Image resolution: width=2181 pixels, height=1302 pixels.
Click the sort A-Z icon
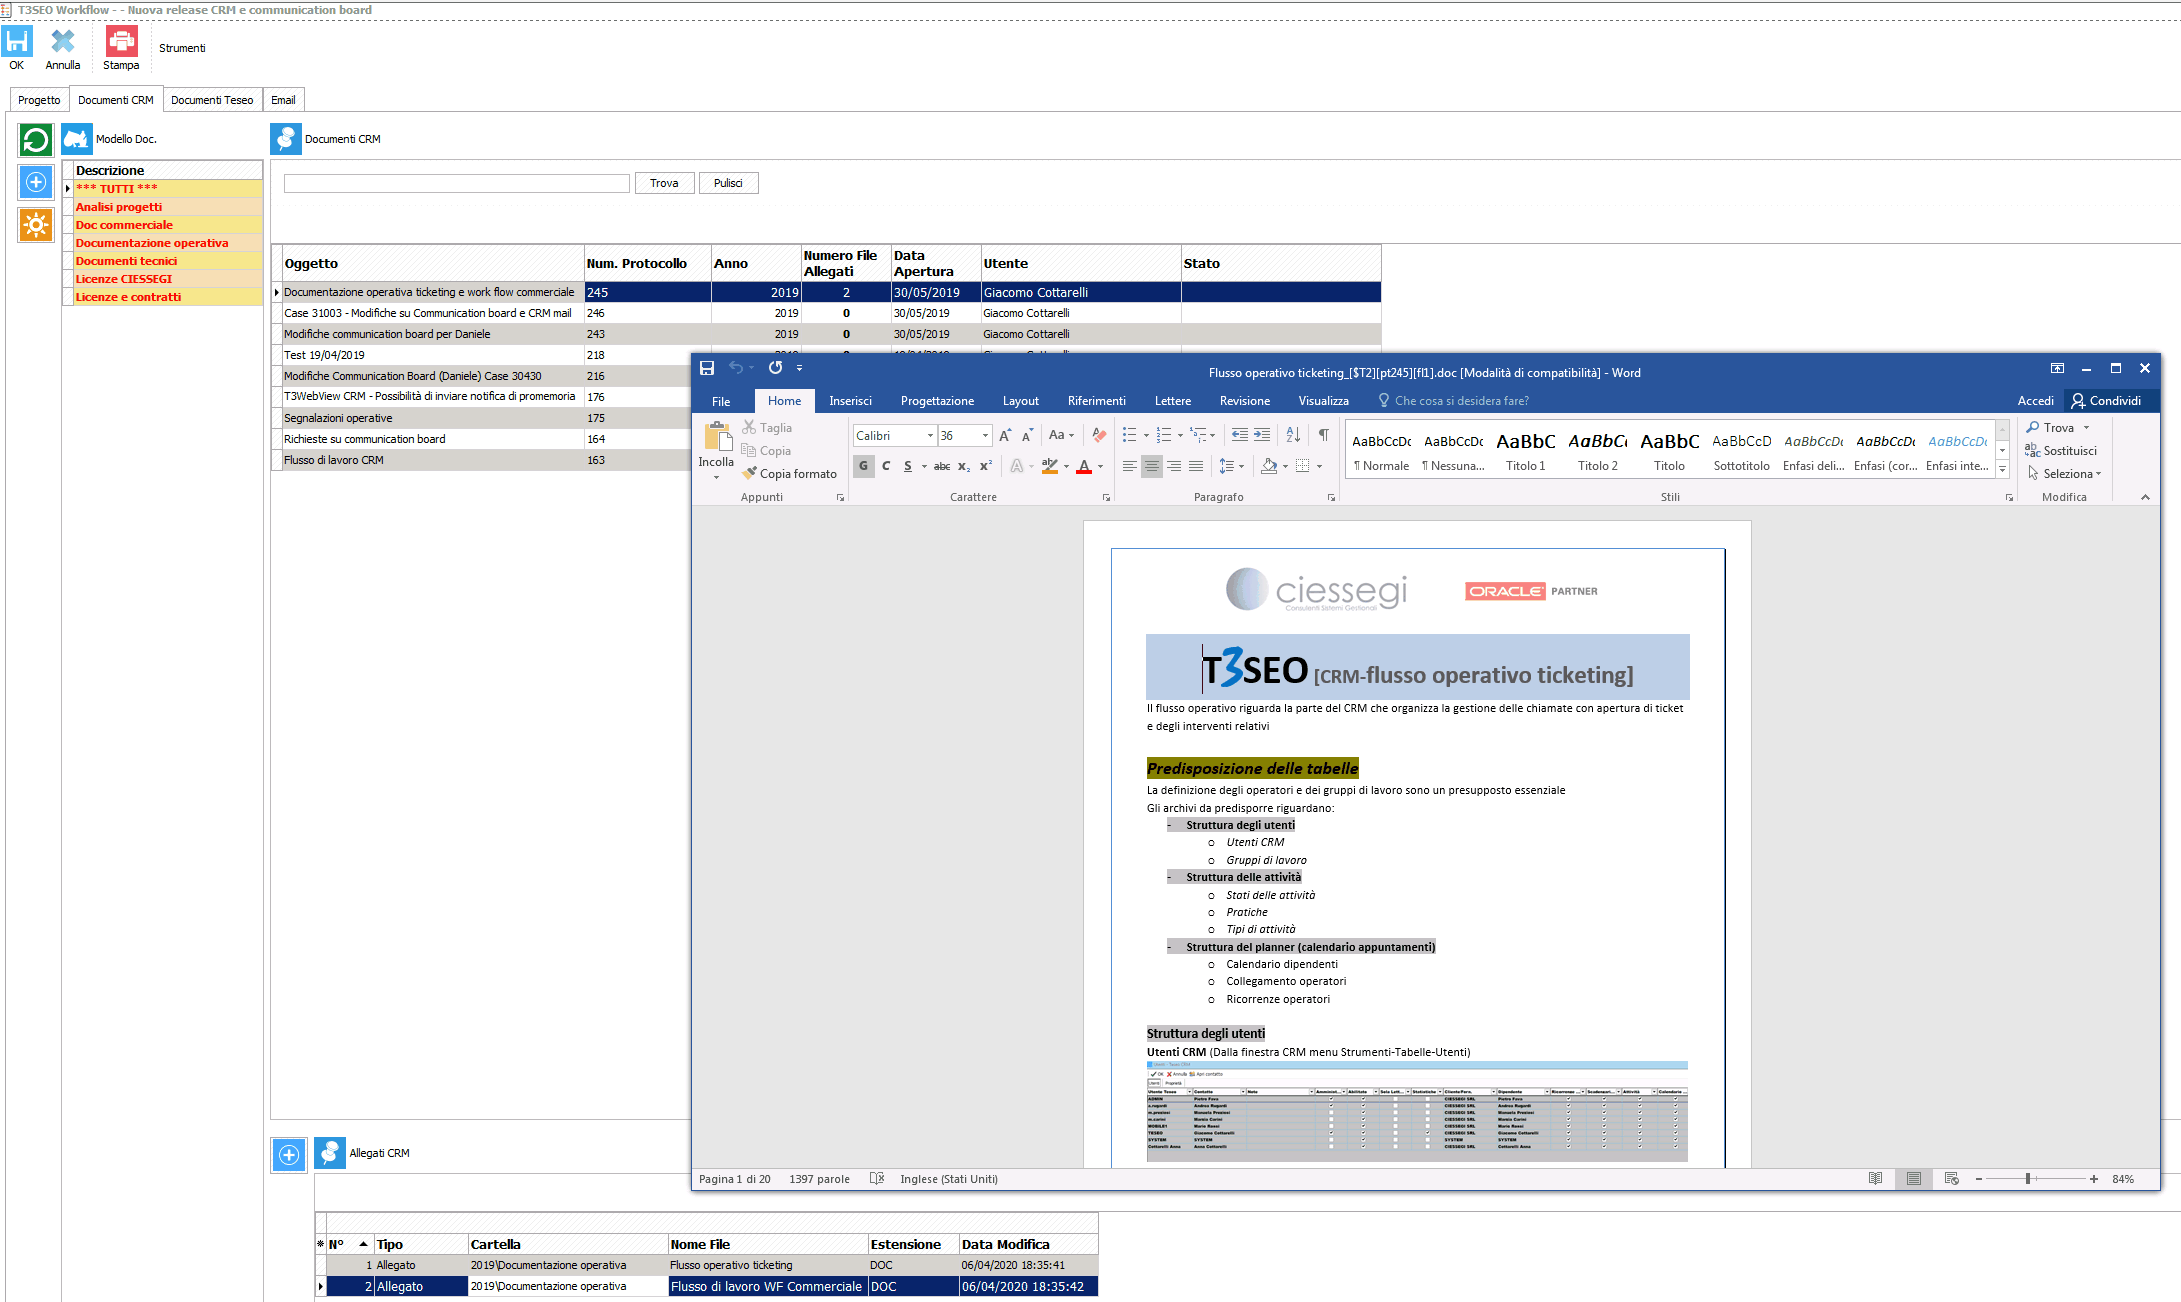tap(1293, 435)
